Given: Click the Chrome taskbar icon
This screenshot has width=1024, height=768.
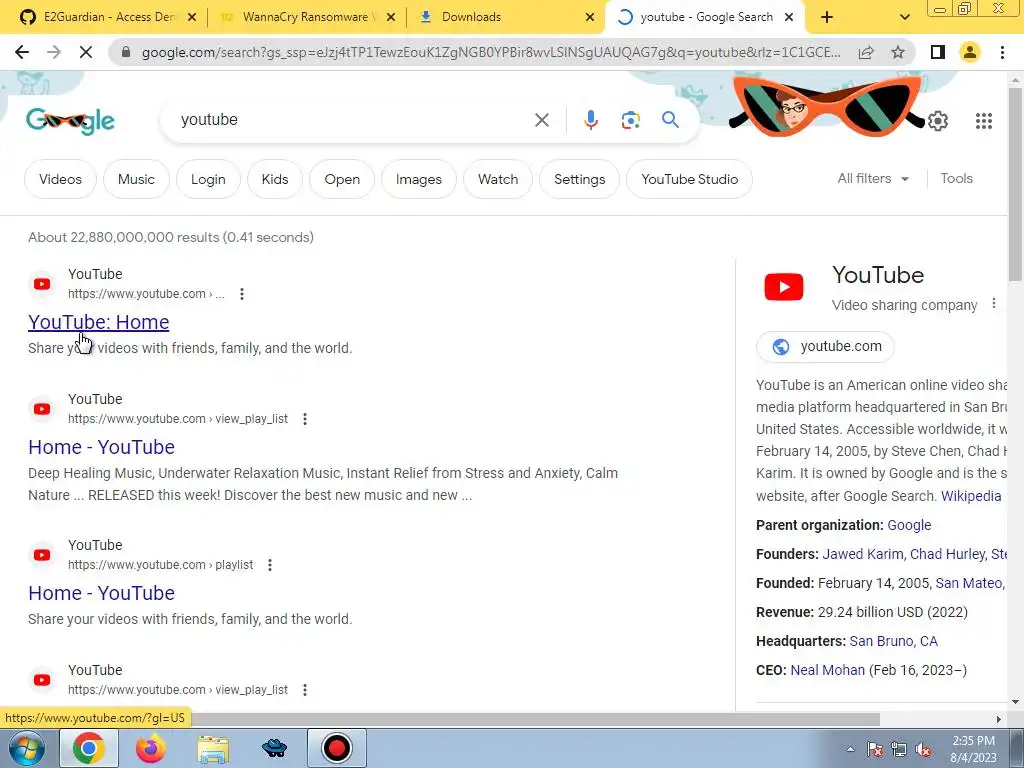Looking at the screenshot, I should tap(89, 748).
